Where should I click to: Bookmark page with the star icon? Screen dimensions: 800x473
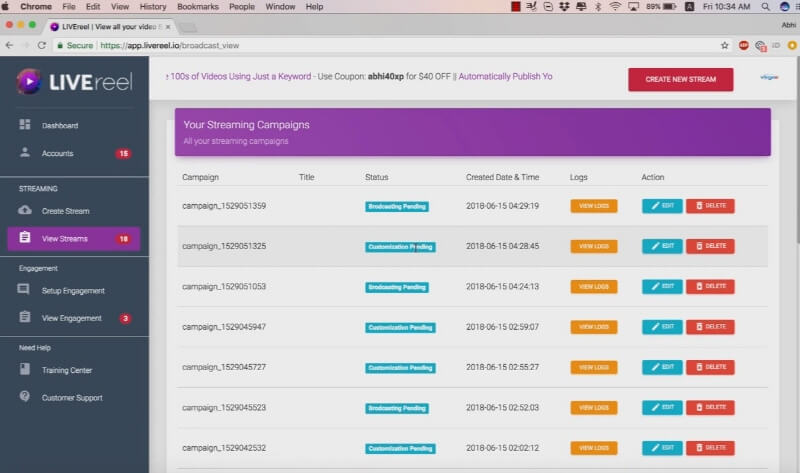coord(724,45)
